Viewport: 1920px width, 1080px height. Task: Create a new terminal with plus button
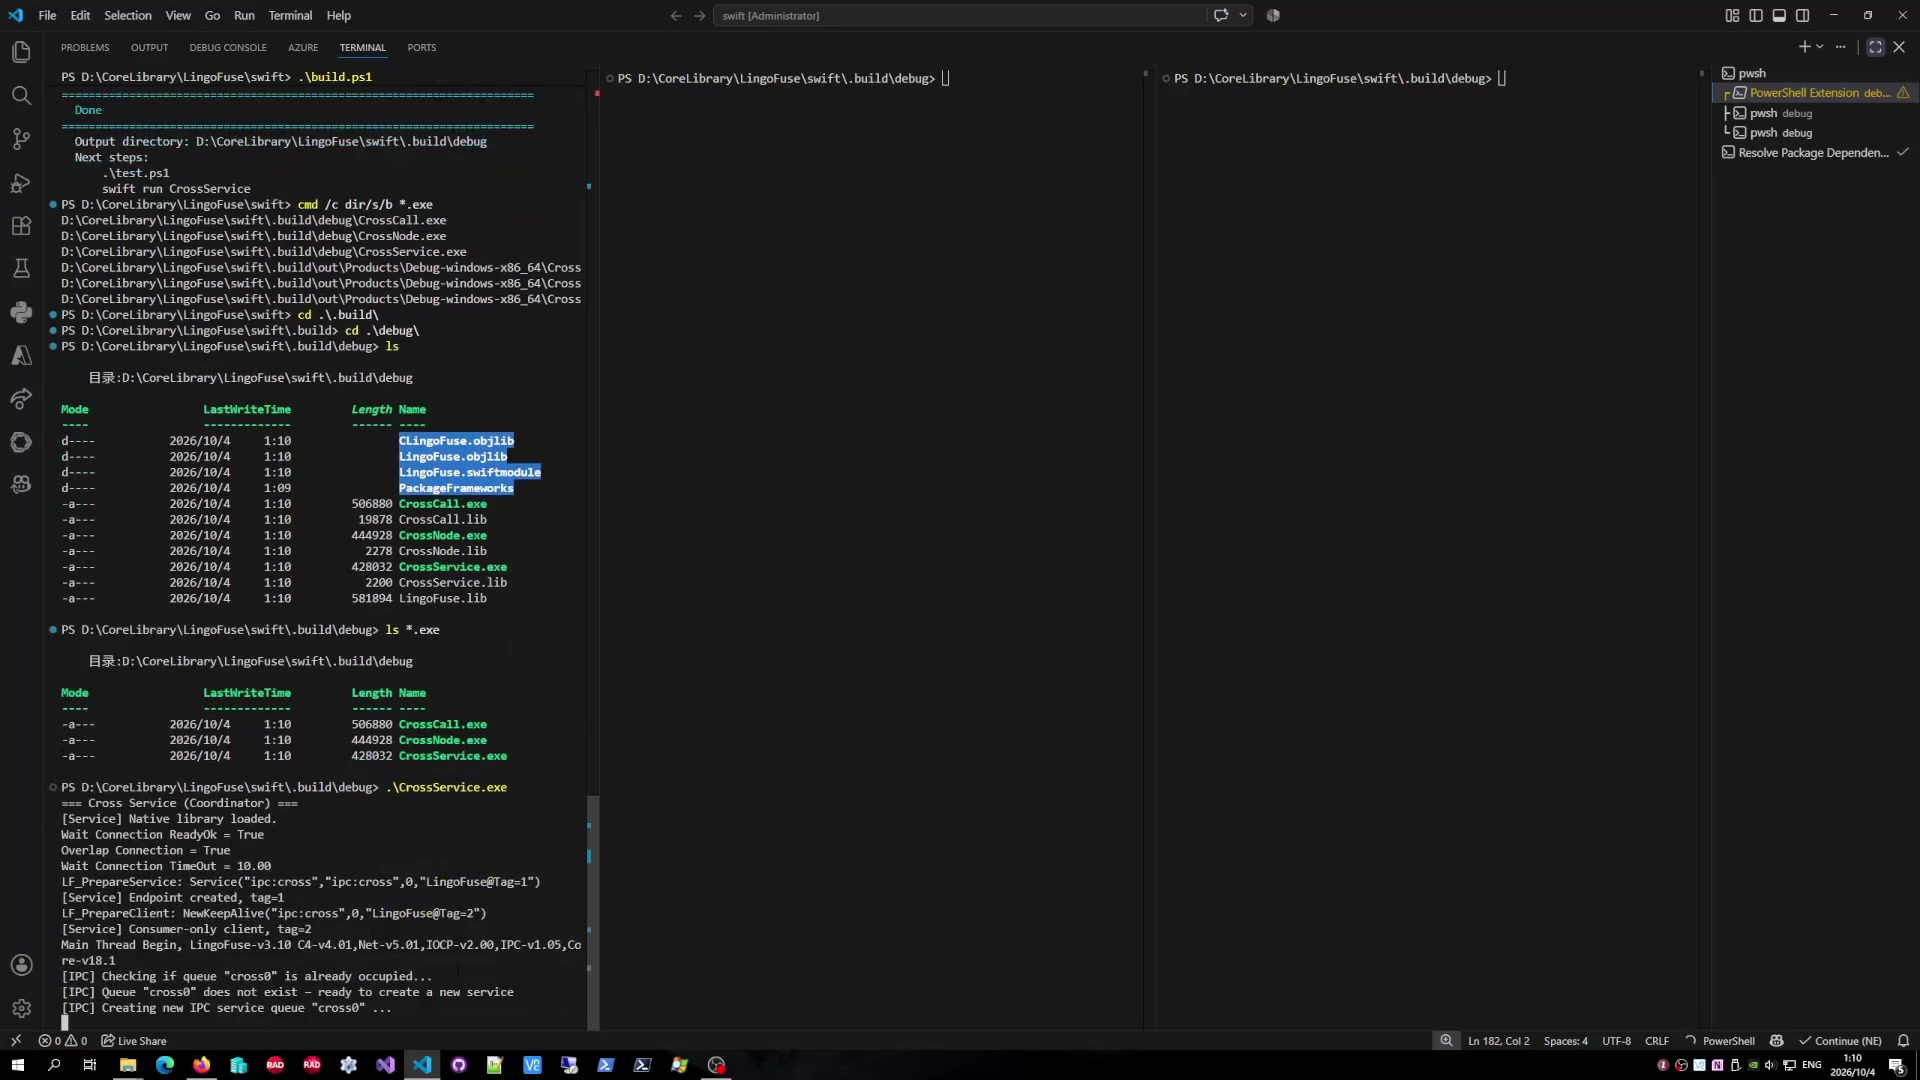[1804, 47]
